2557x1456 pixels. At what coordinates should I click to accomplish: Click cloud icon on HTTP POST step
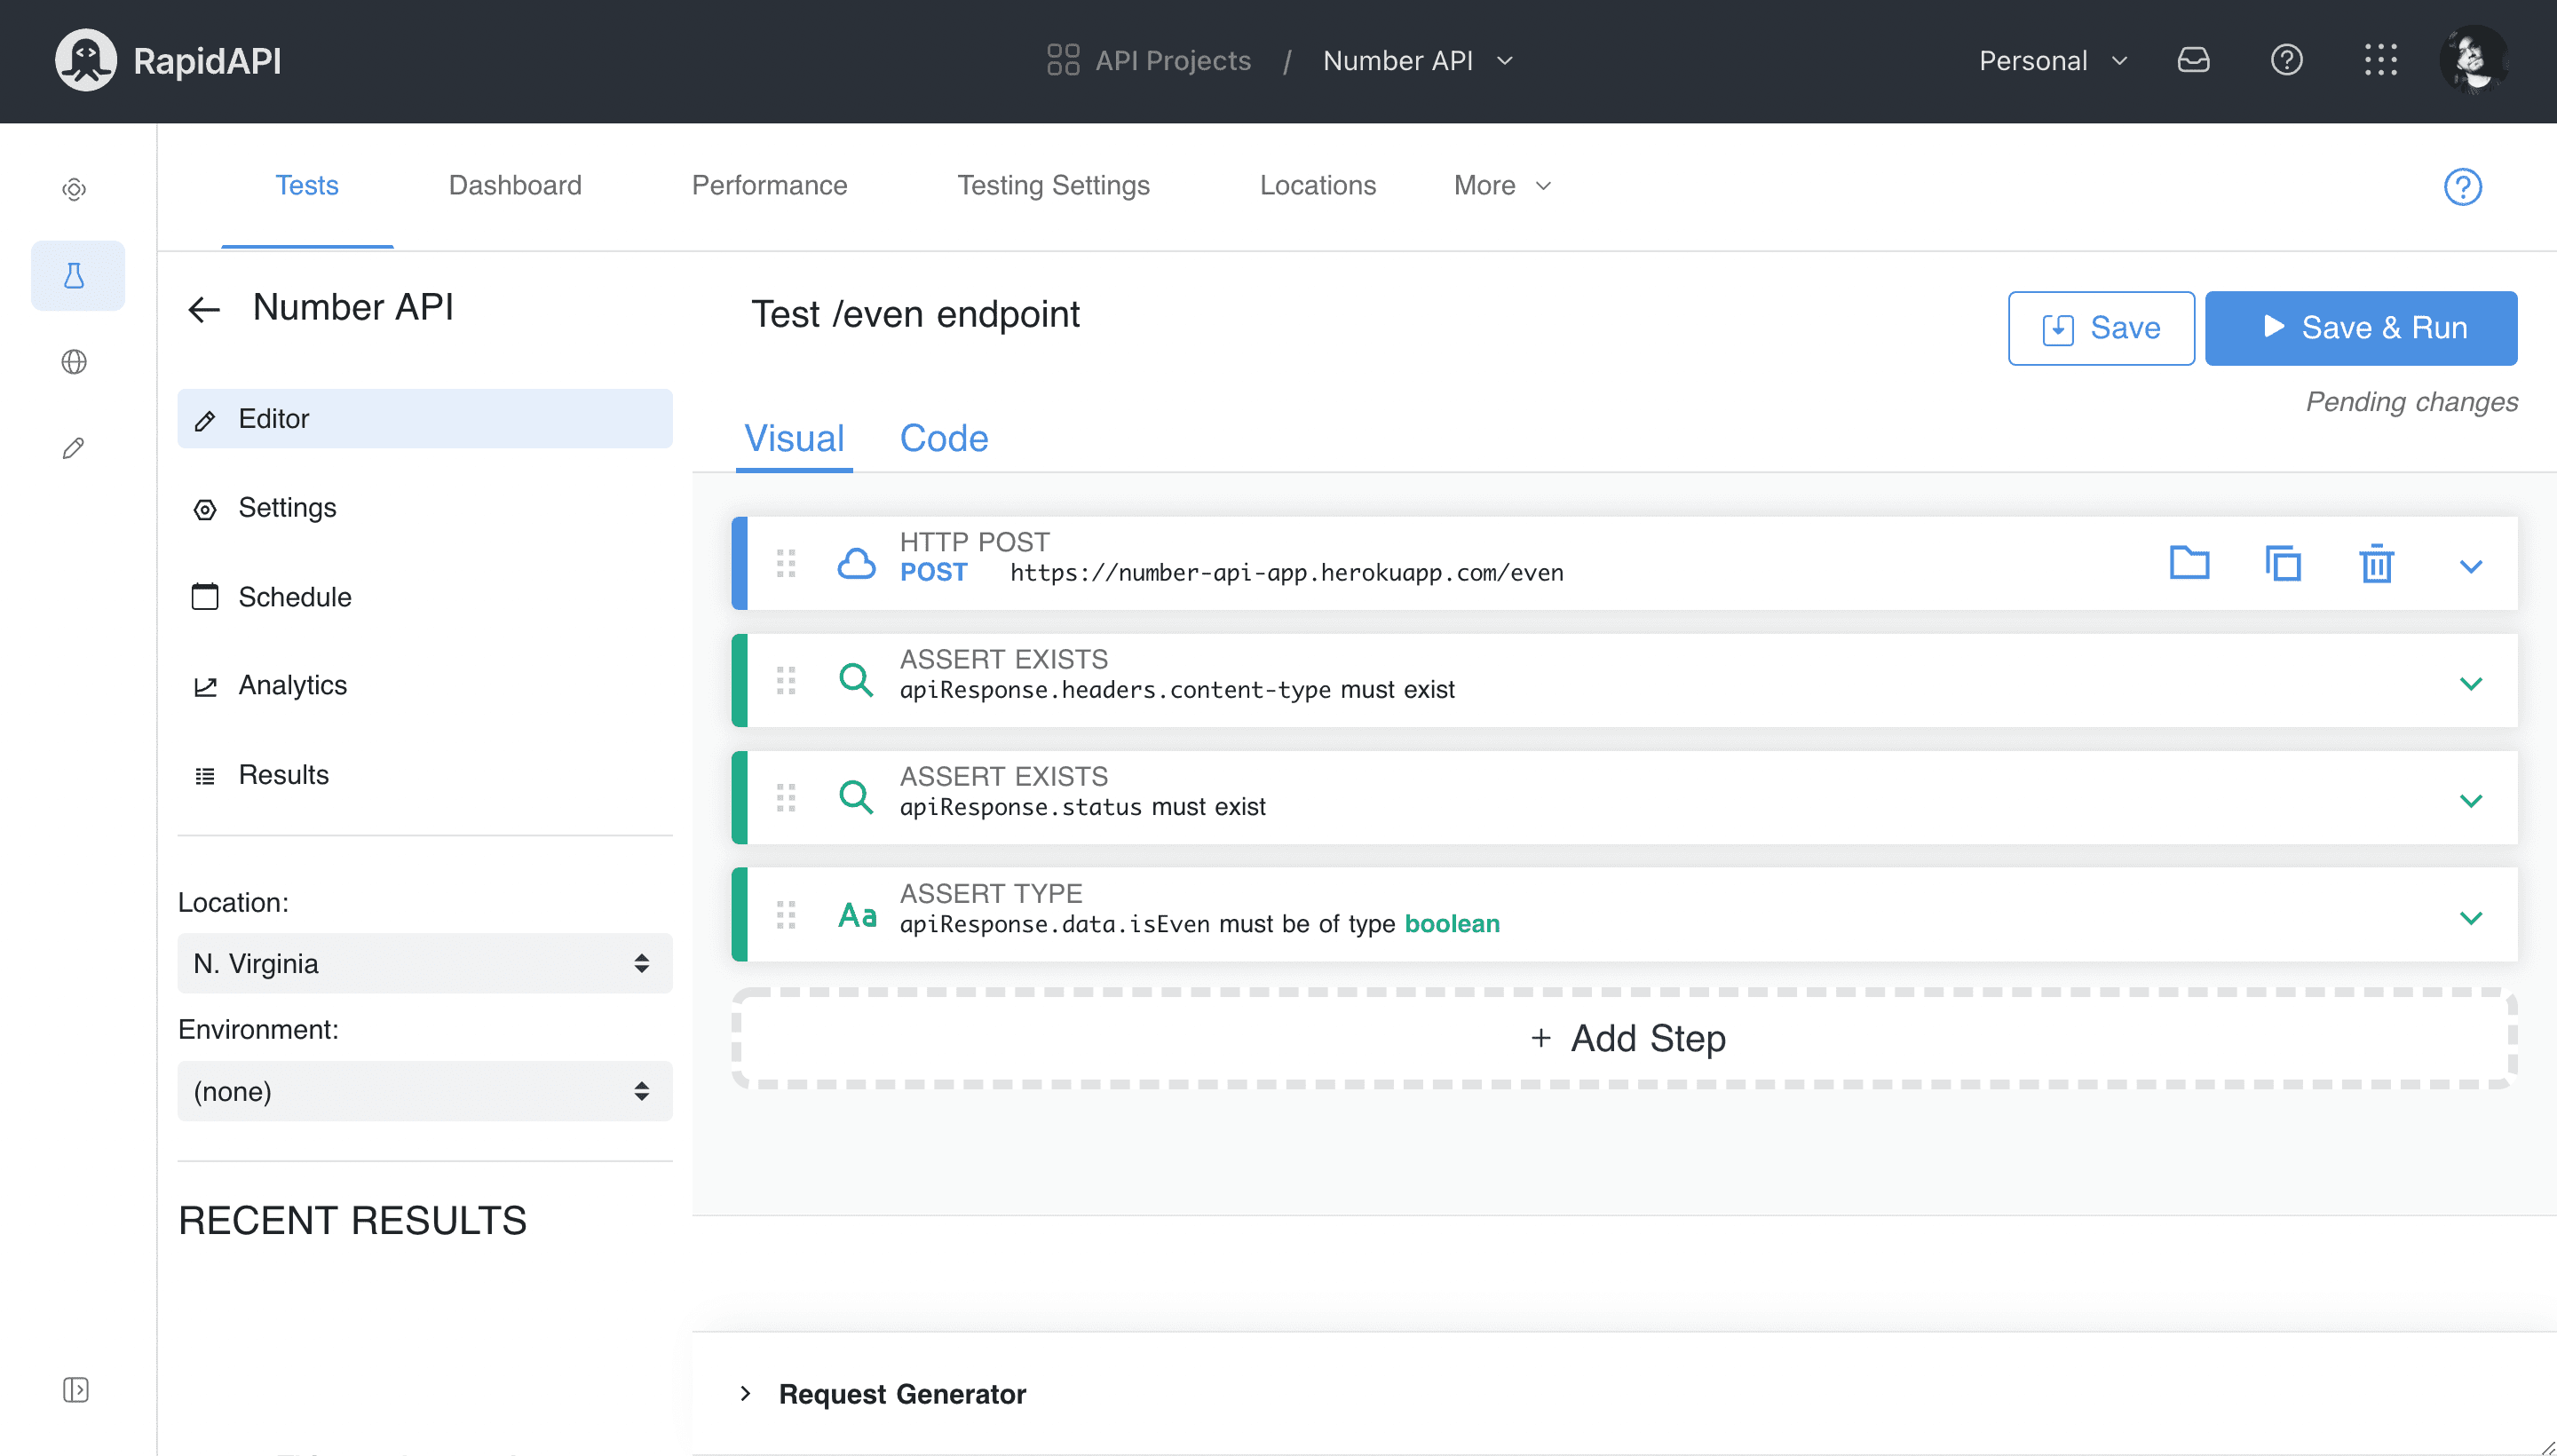[856, 563]
